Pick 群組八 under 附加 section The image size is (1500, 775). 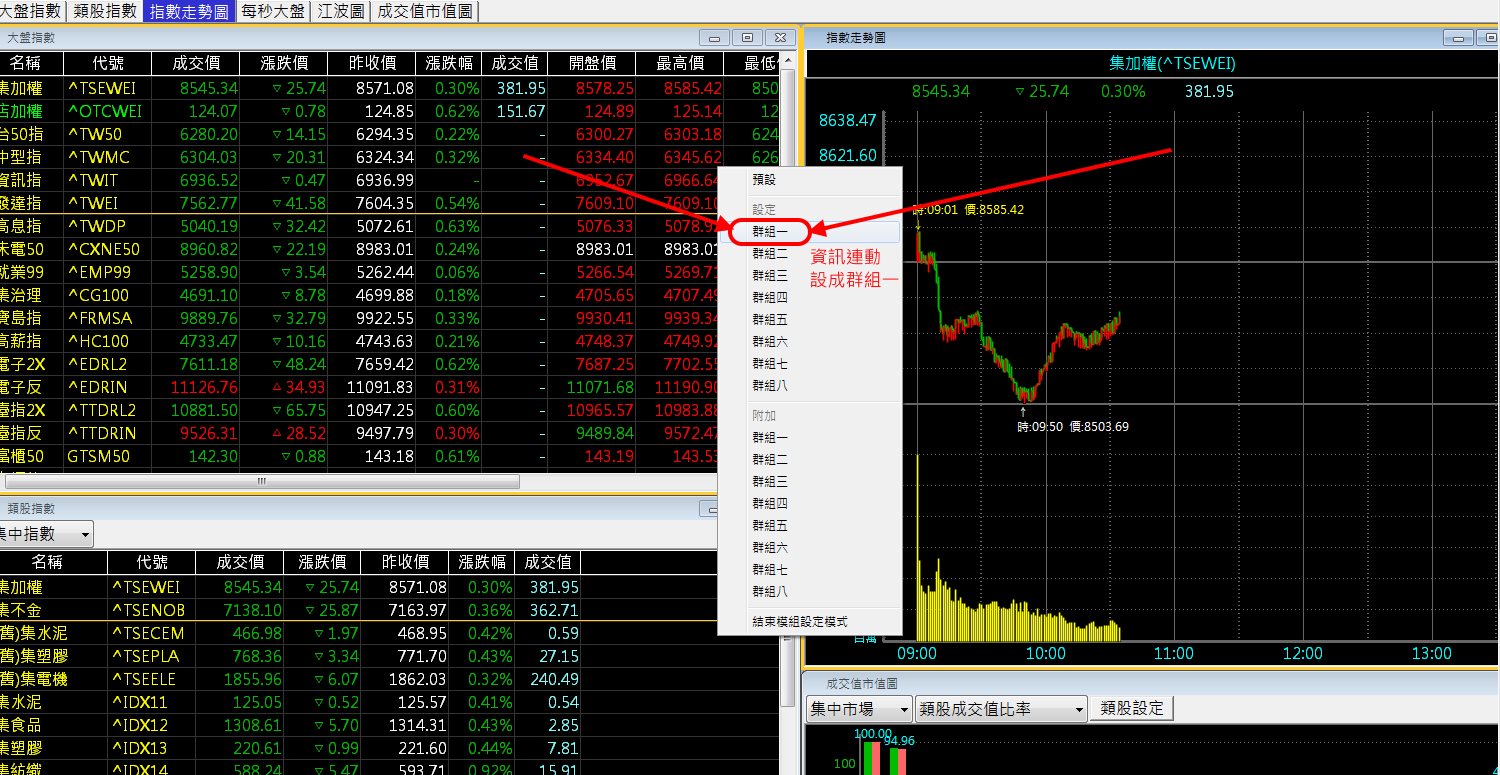pyautogui.click(x=770, y=592)
